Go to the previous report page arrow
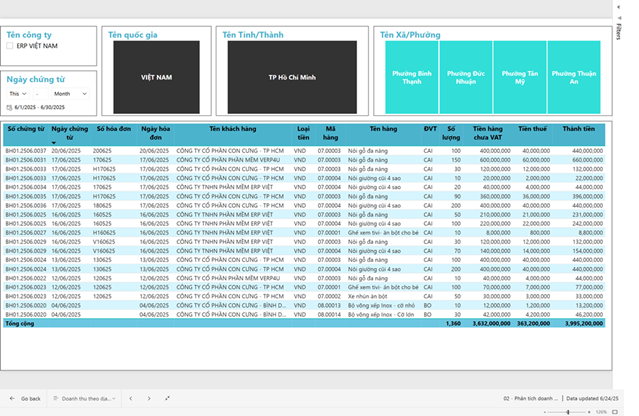 [129, 398]
